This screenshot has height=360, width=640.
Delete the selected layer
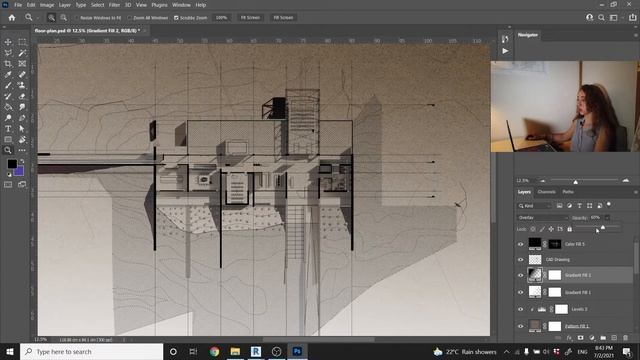(625, 338)
